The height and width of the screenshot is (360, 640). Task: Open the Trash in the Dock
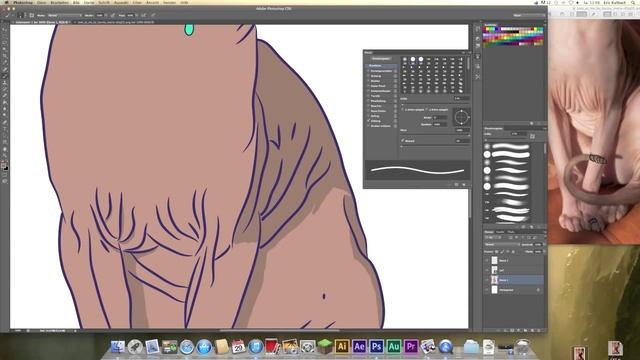(x=522, y=347)
